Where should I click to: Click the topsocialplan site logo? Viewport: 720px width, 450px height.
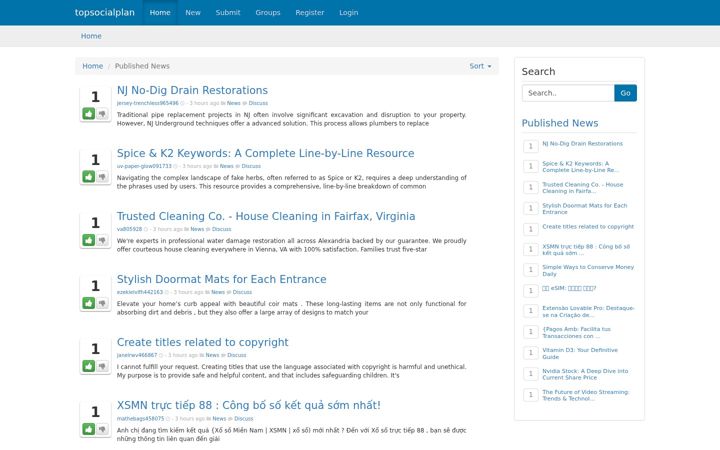(105, 12)
